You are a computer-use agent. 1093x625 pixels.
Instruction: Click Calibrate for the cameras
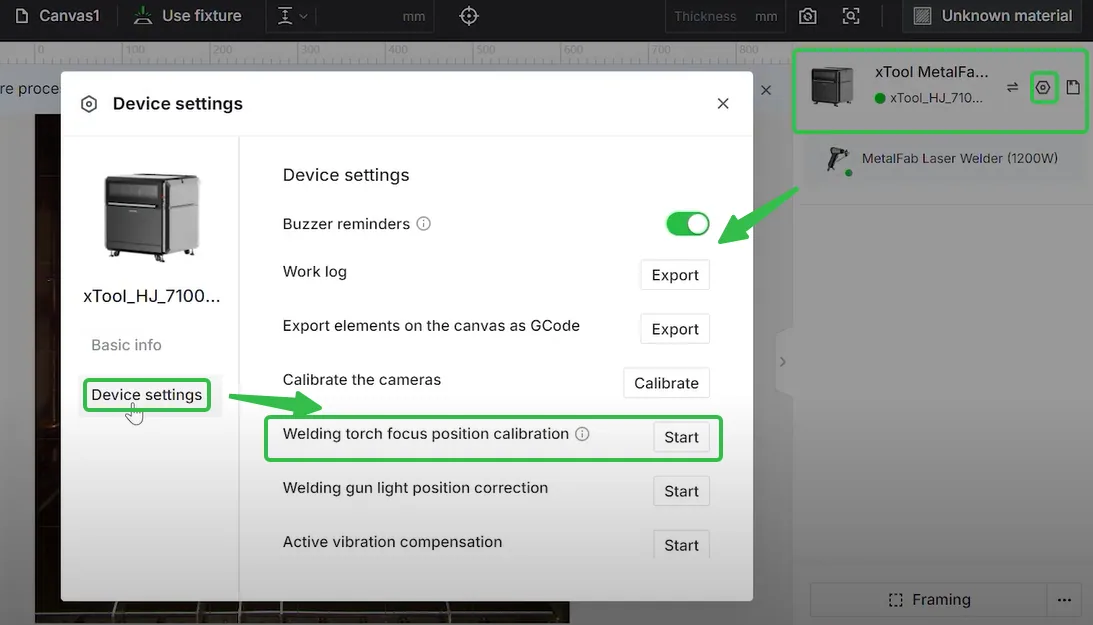[666, 383]
